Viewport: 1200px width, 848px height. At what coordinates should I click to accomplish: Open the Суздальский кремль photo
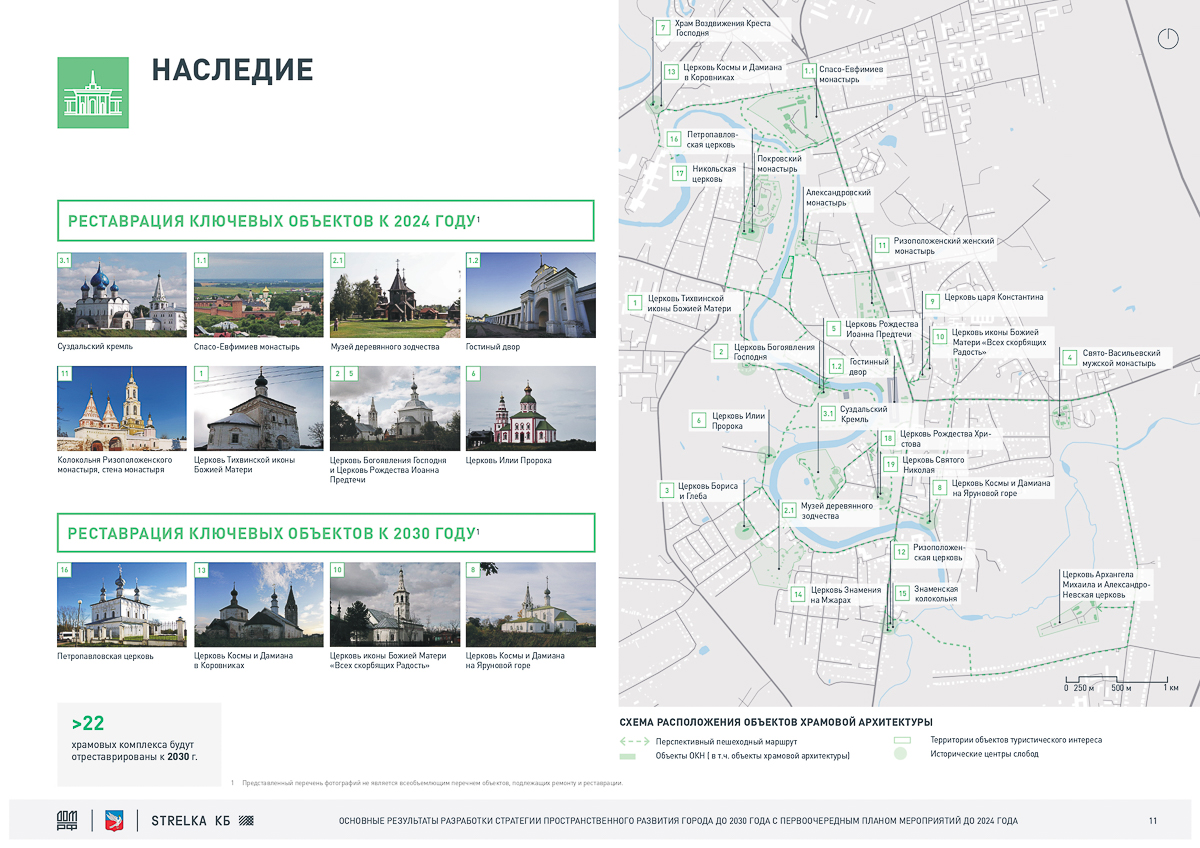122,294
